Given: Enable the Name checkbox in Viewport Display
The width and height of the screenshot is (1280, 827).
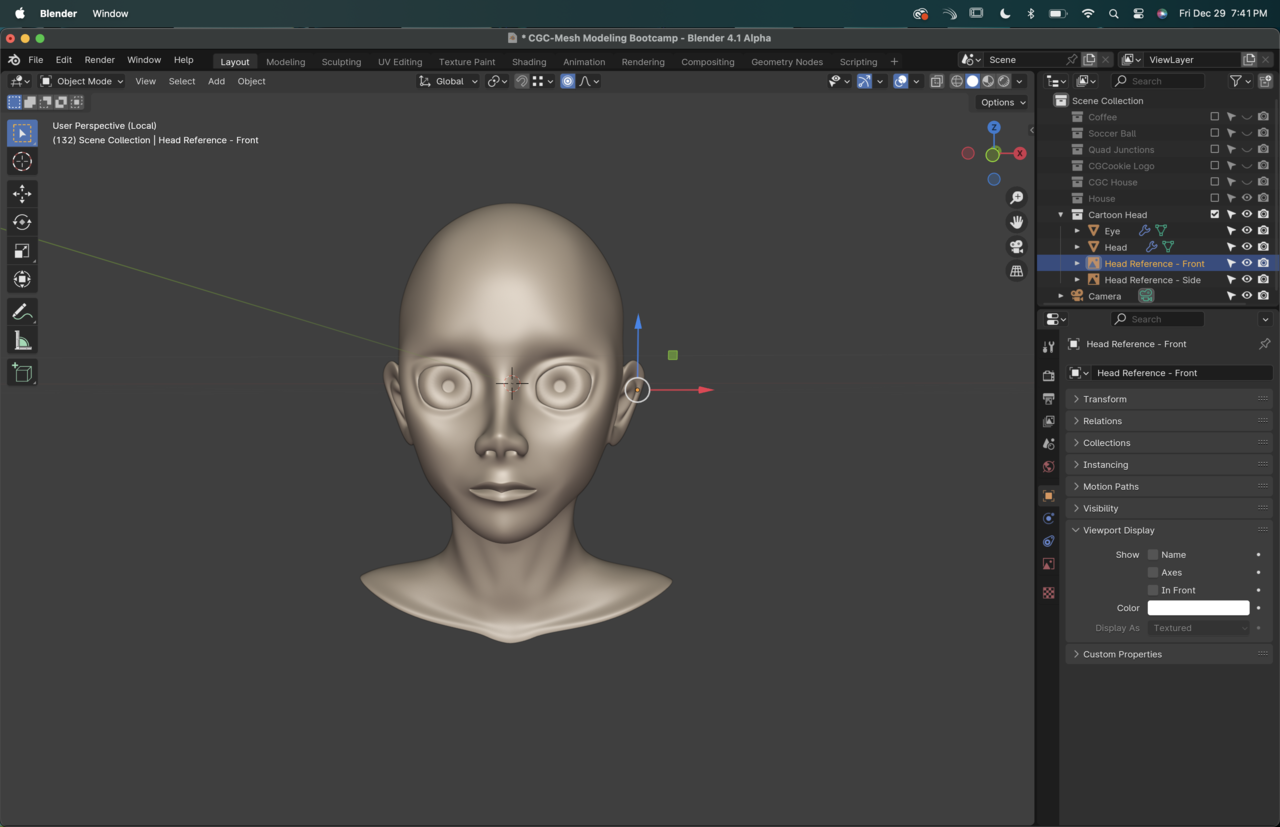Looking at the screenshot, I should (x=1153, y=554).
